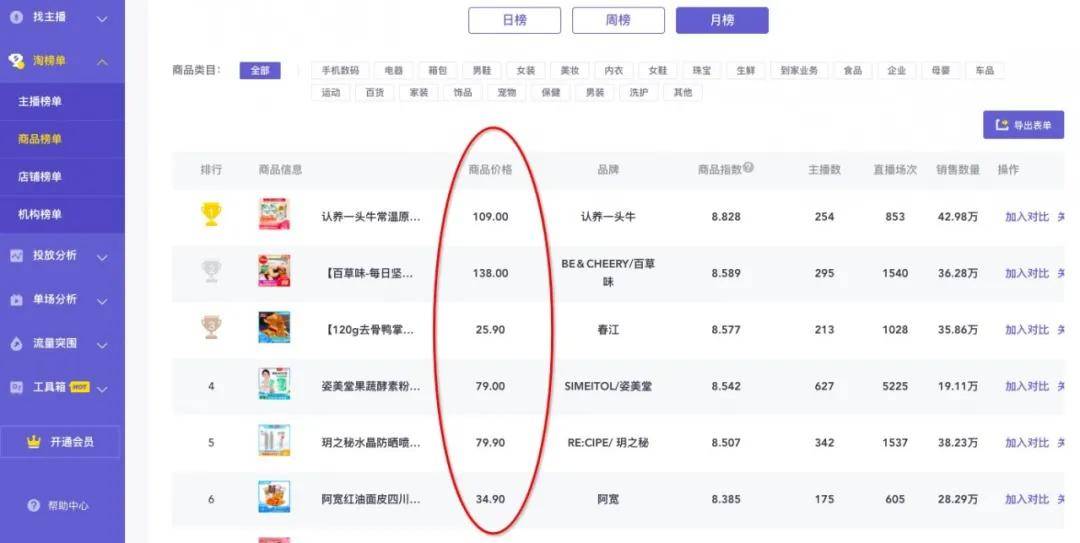Click the 工具箱 toolbox icon
Image resolution: width=1080 pixels, height=543 pixels.
coord(17,387)
